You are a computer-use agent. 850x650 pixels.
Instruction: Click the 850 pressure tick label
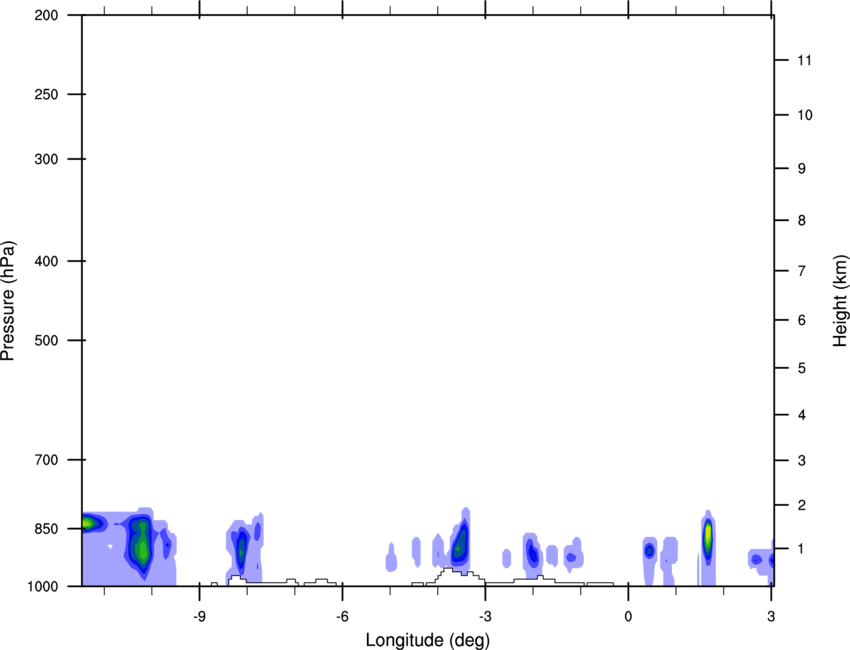click(46, 529)
